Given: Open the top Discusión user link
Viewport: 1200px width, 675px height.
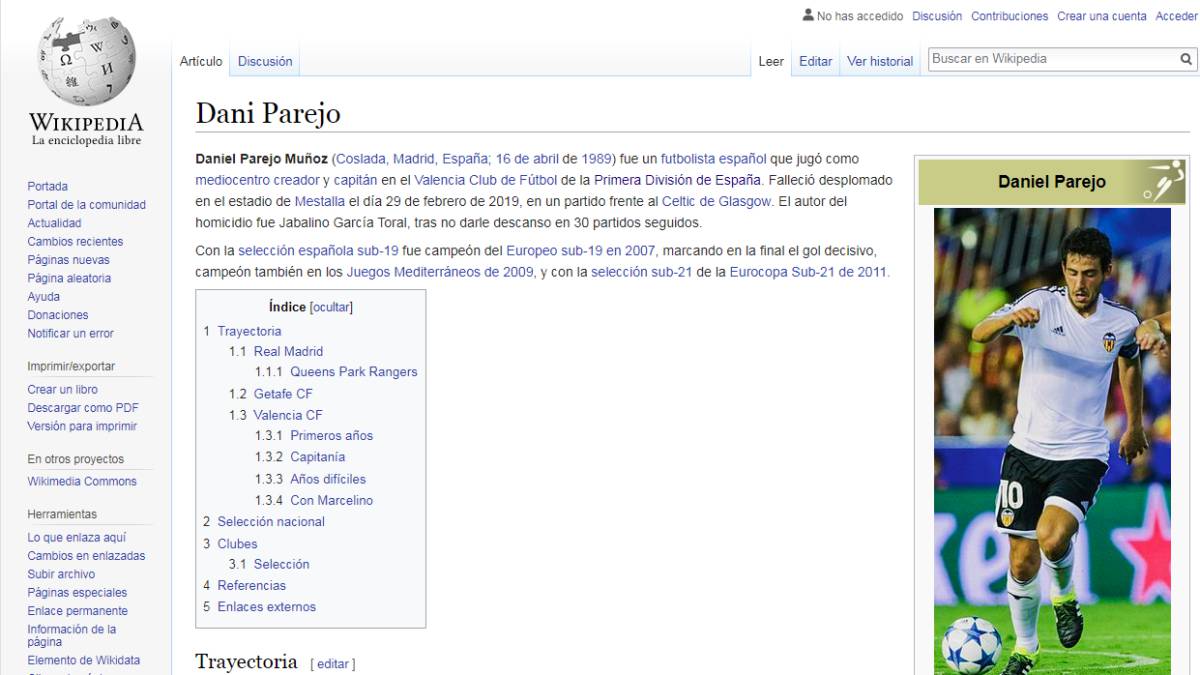Looking at the screenshot, I should point(937,16).
